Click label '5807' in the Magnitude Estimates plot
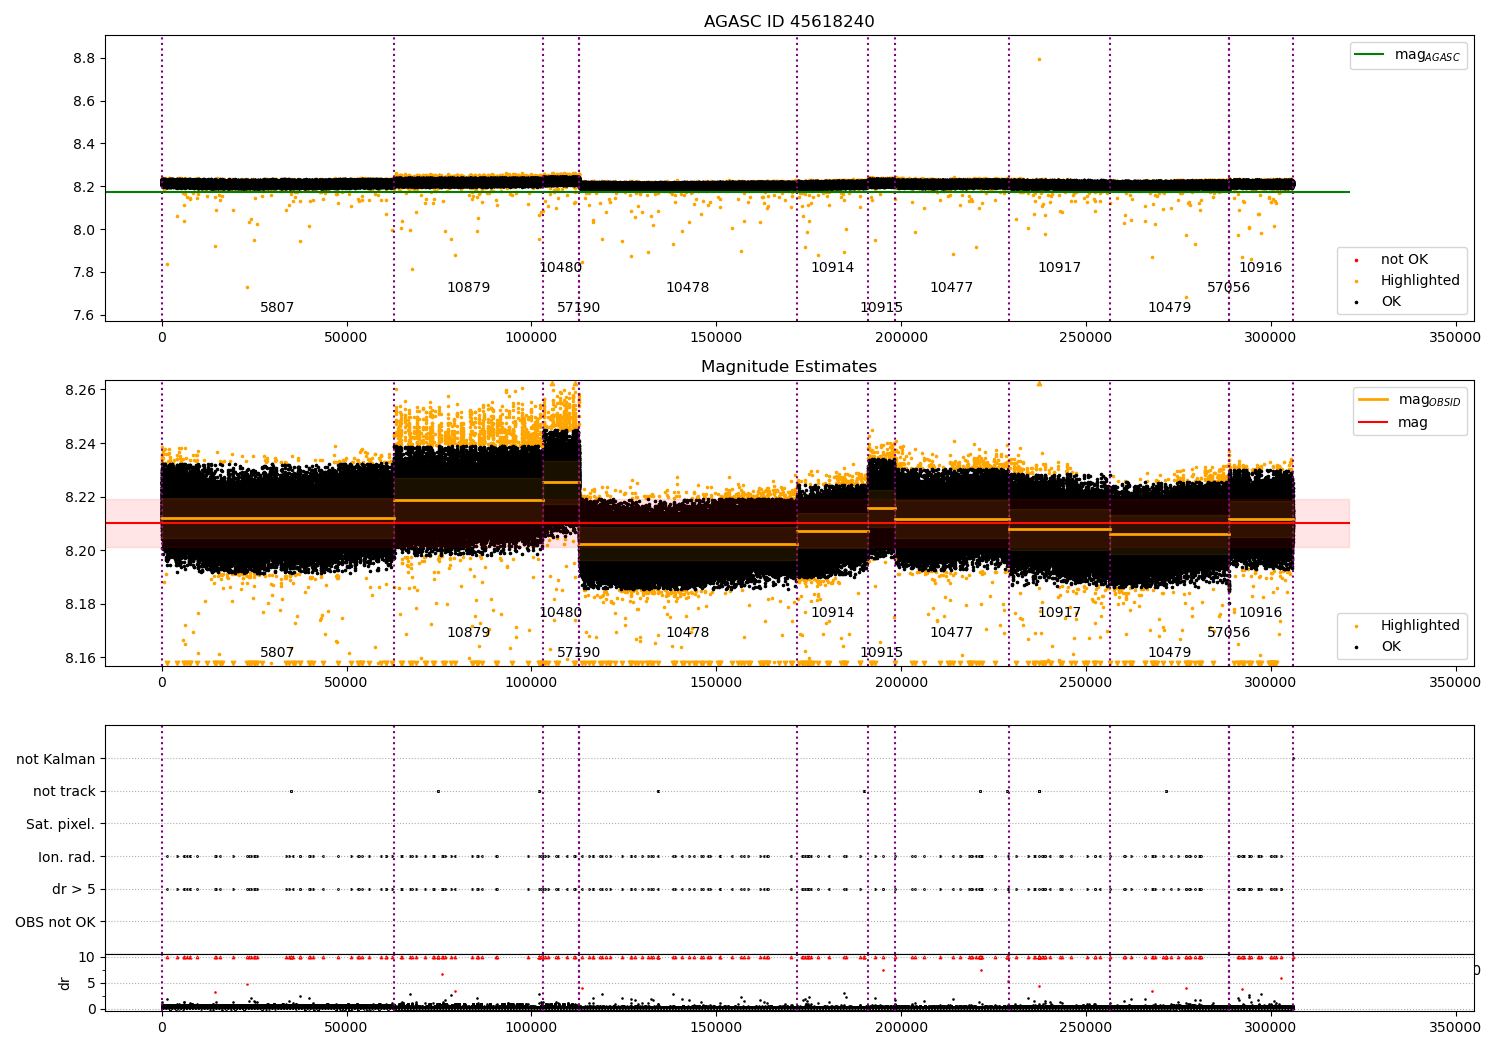 277,653
